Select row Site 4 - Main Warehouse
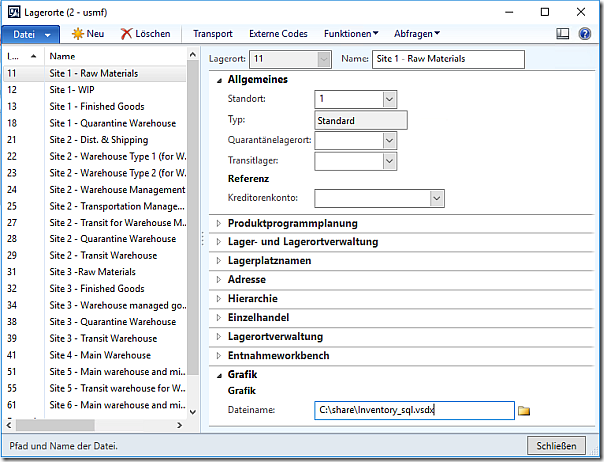Screen dimensions: 604x462 [x=95, y=355]
